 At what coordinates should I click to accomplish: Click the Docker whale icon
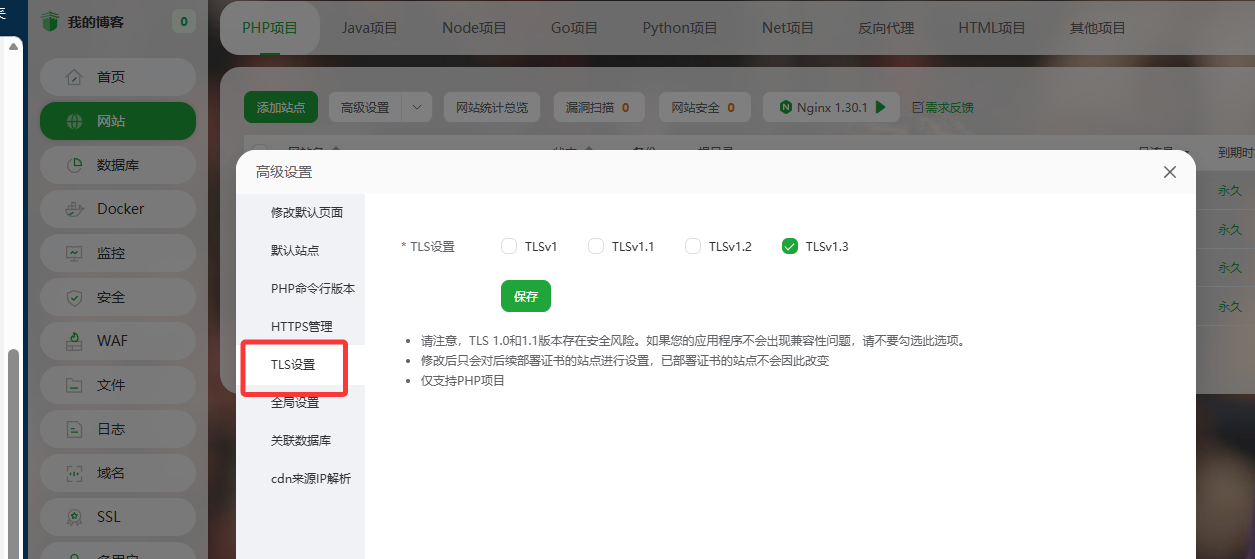pos(74,209)
